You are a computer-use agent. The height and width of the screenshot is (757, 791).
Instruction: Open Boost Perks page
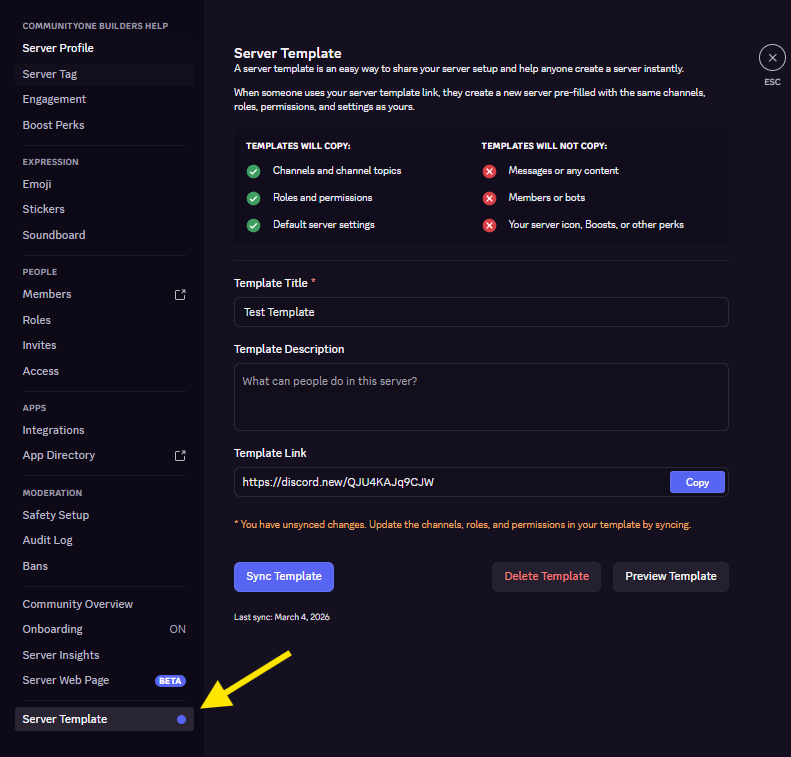pyautogui.click(x=104, y=125)
